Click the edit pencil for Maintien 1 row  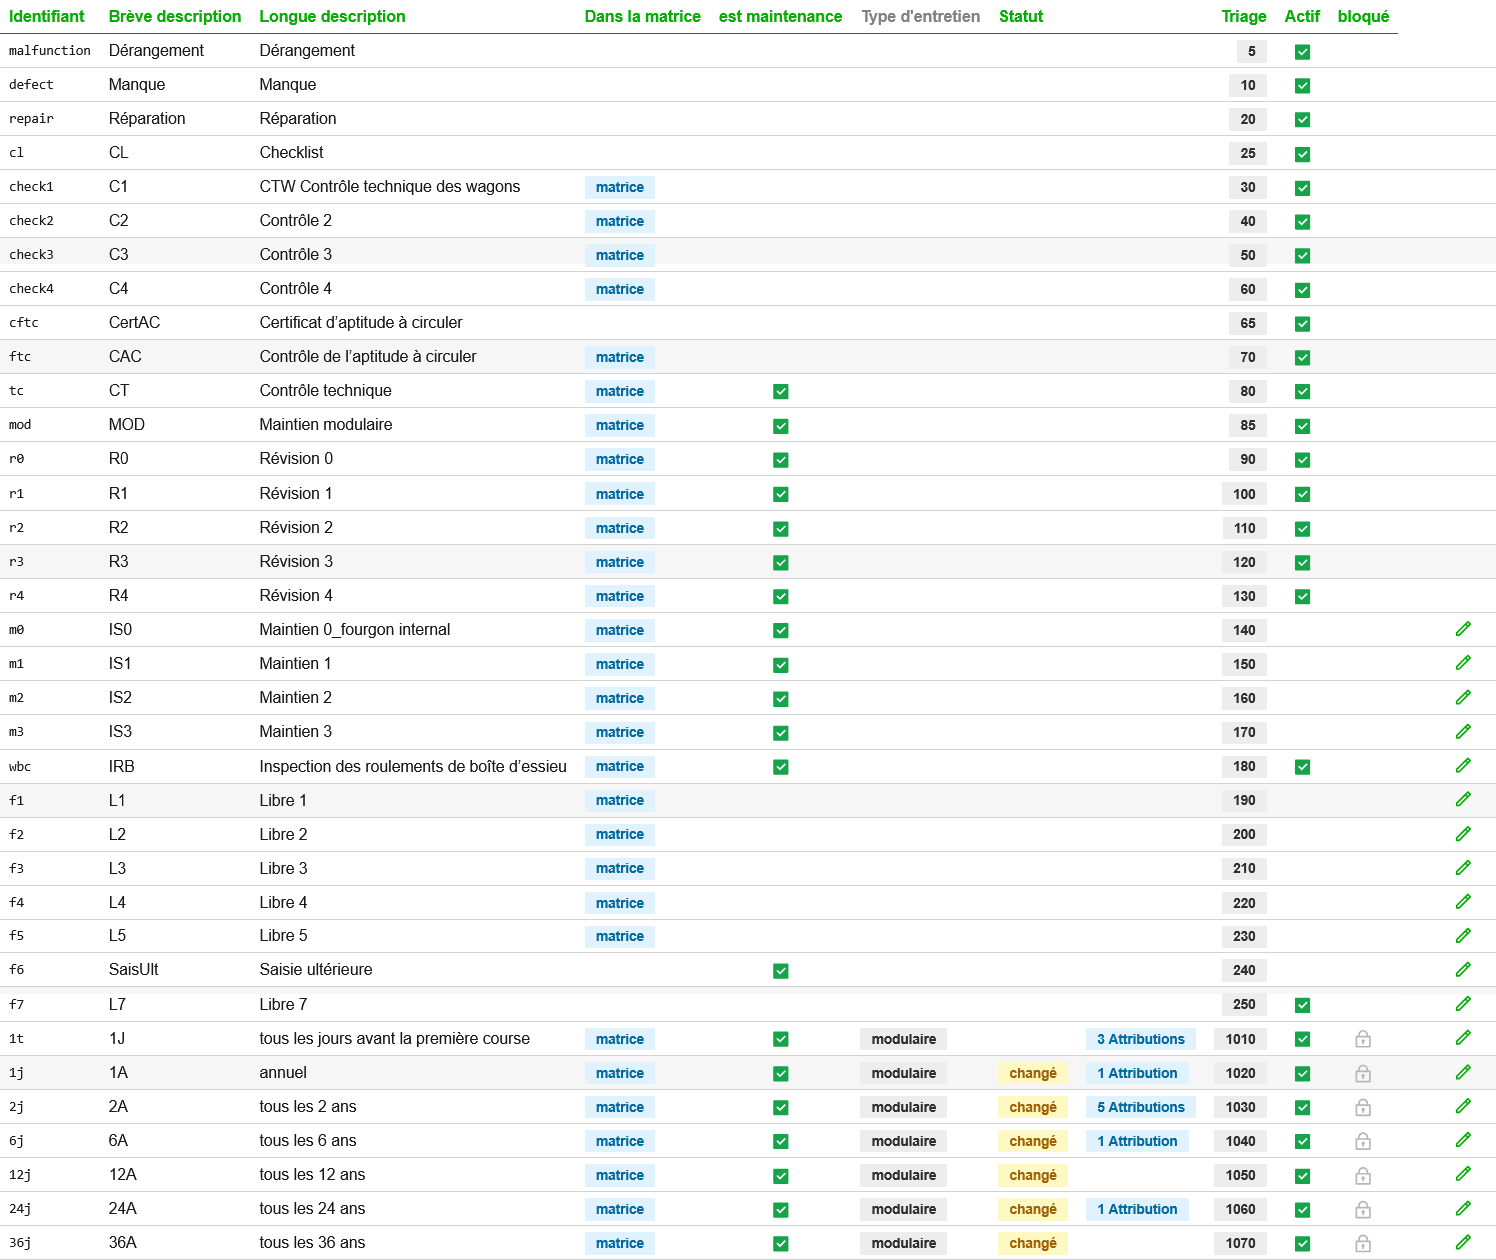1463,663
